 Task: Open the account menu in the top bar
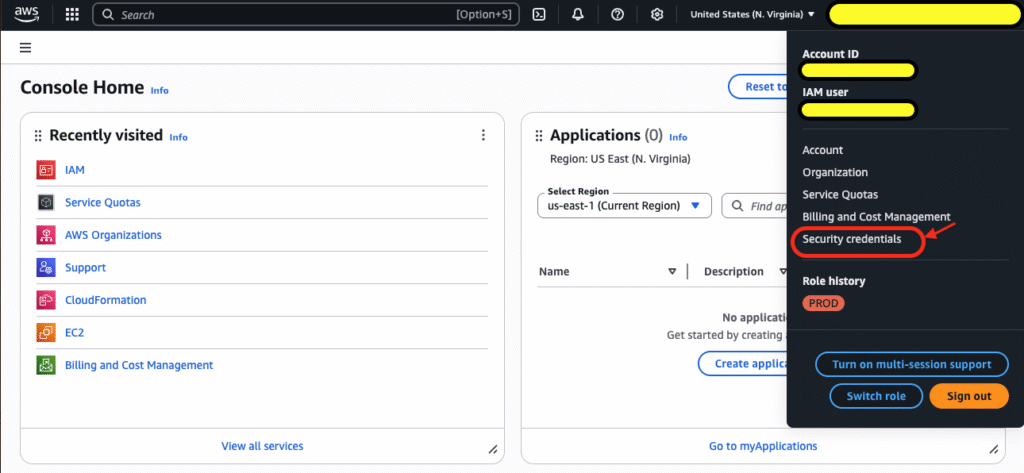coord(923,14)
